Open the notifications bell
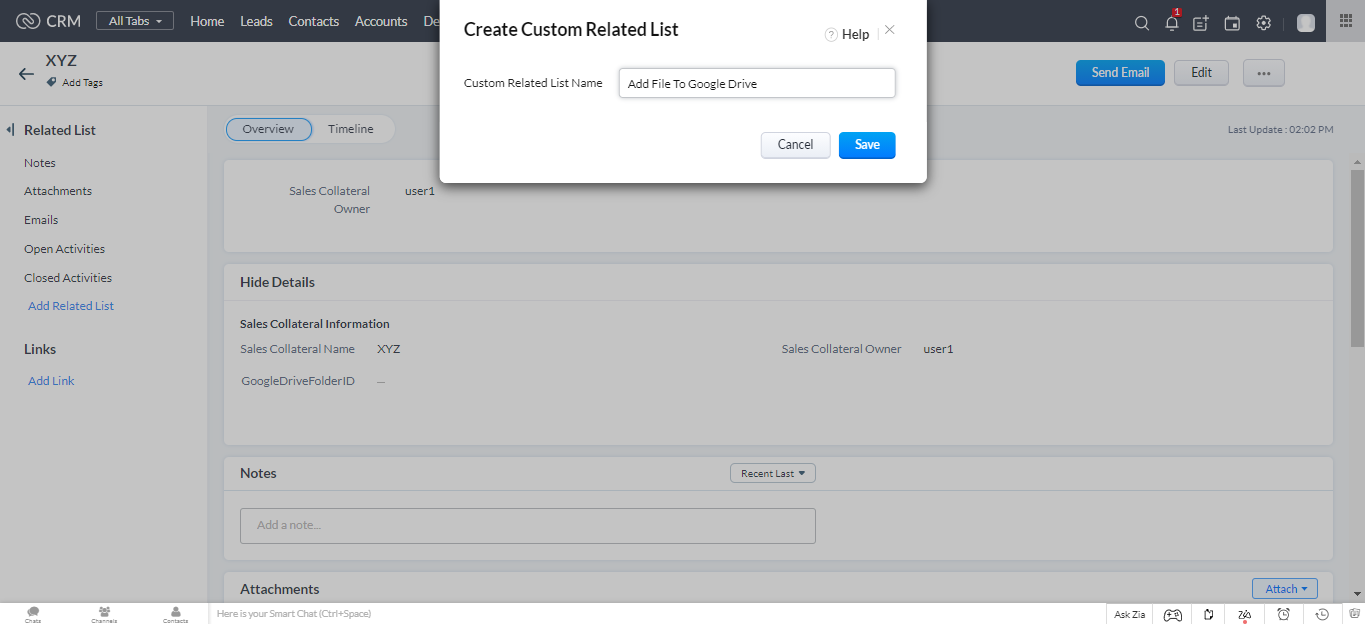Image resolution: width=1365 pixels, height=624 pixels. 1172,23
